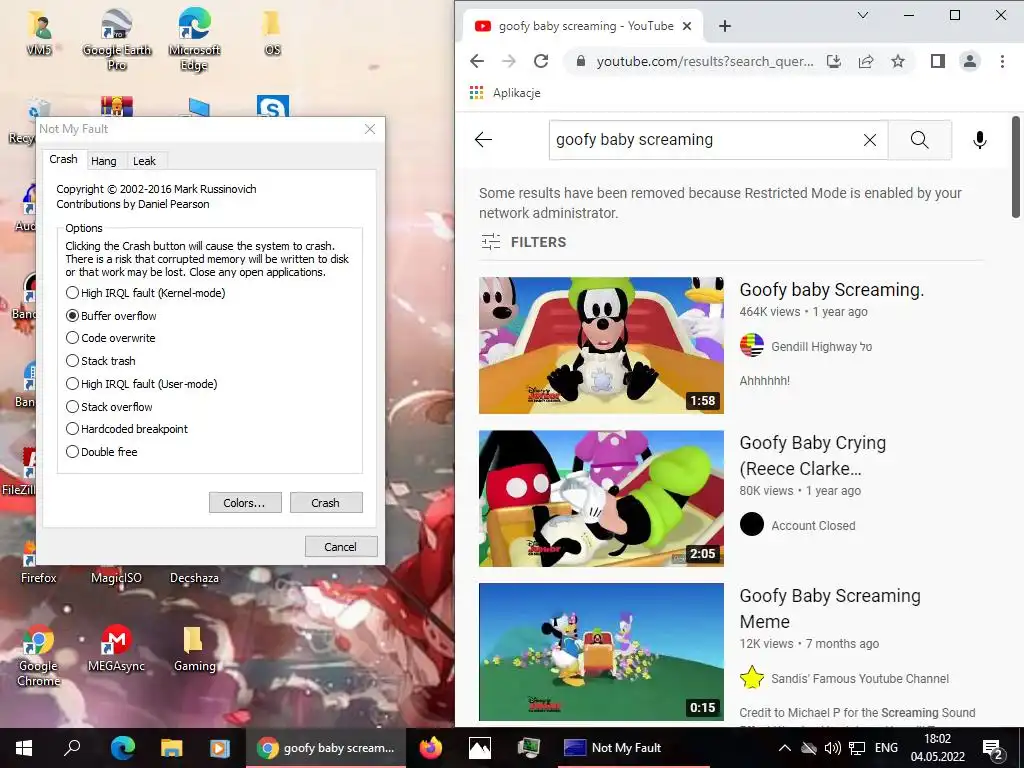Click the Crash button in the dialog

click(x=326, y=503)
